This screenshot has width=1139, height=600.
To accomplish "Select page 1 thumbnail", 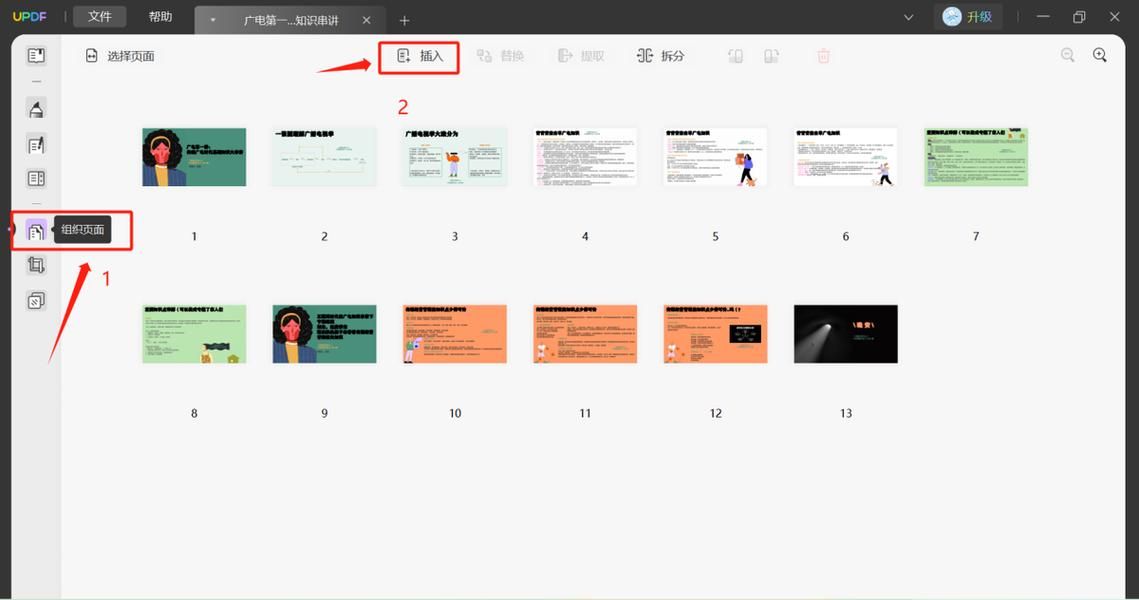I will click(194, 157).
